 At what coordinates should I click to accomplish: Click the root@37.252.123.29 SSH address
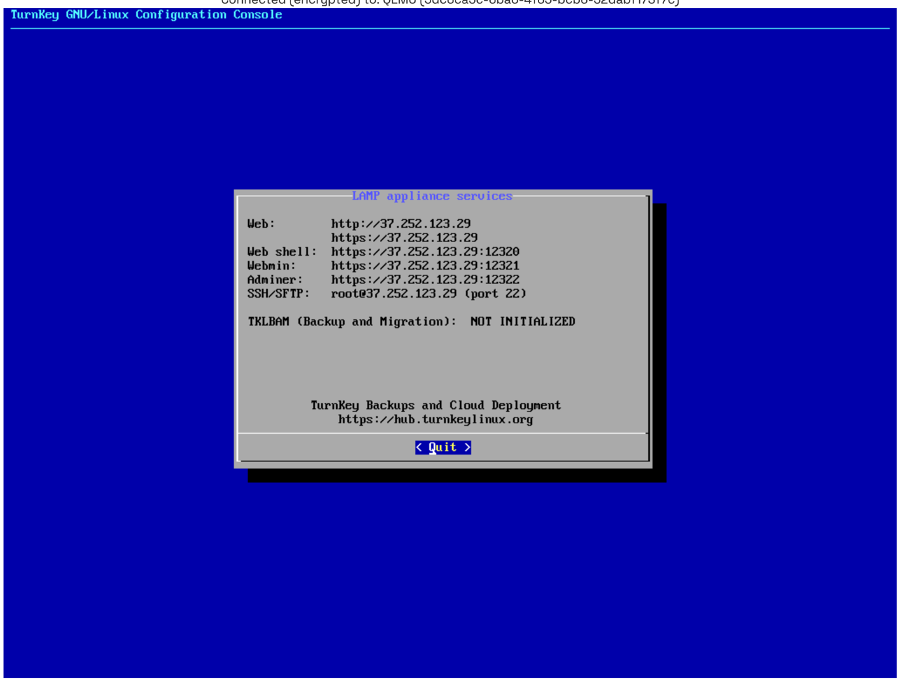(394, 293)
